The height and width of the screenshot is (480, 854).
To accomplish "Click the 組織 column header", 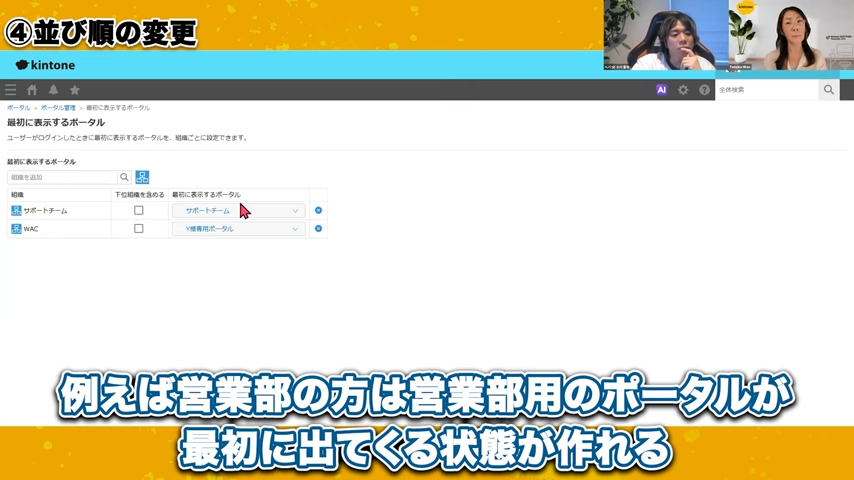I will pos(17,195).
